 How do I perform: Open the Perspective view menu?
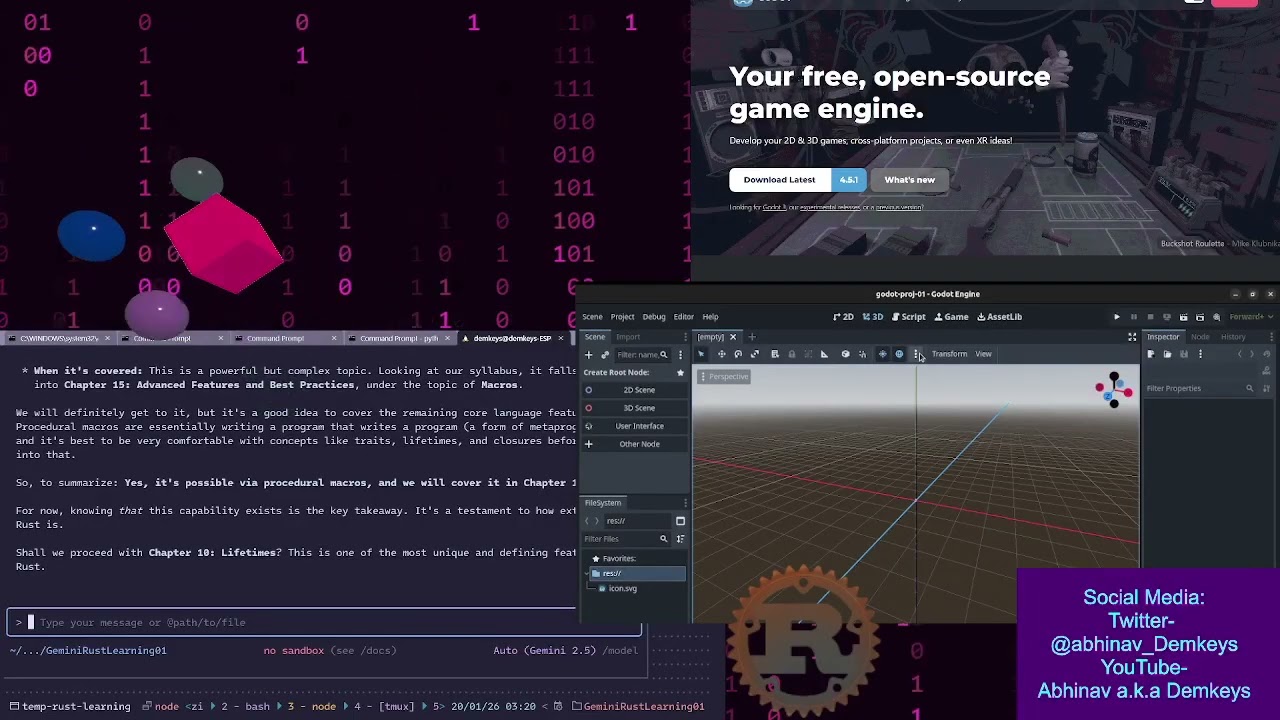pos(724,377)
